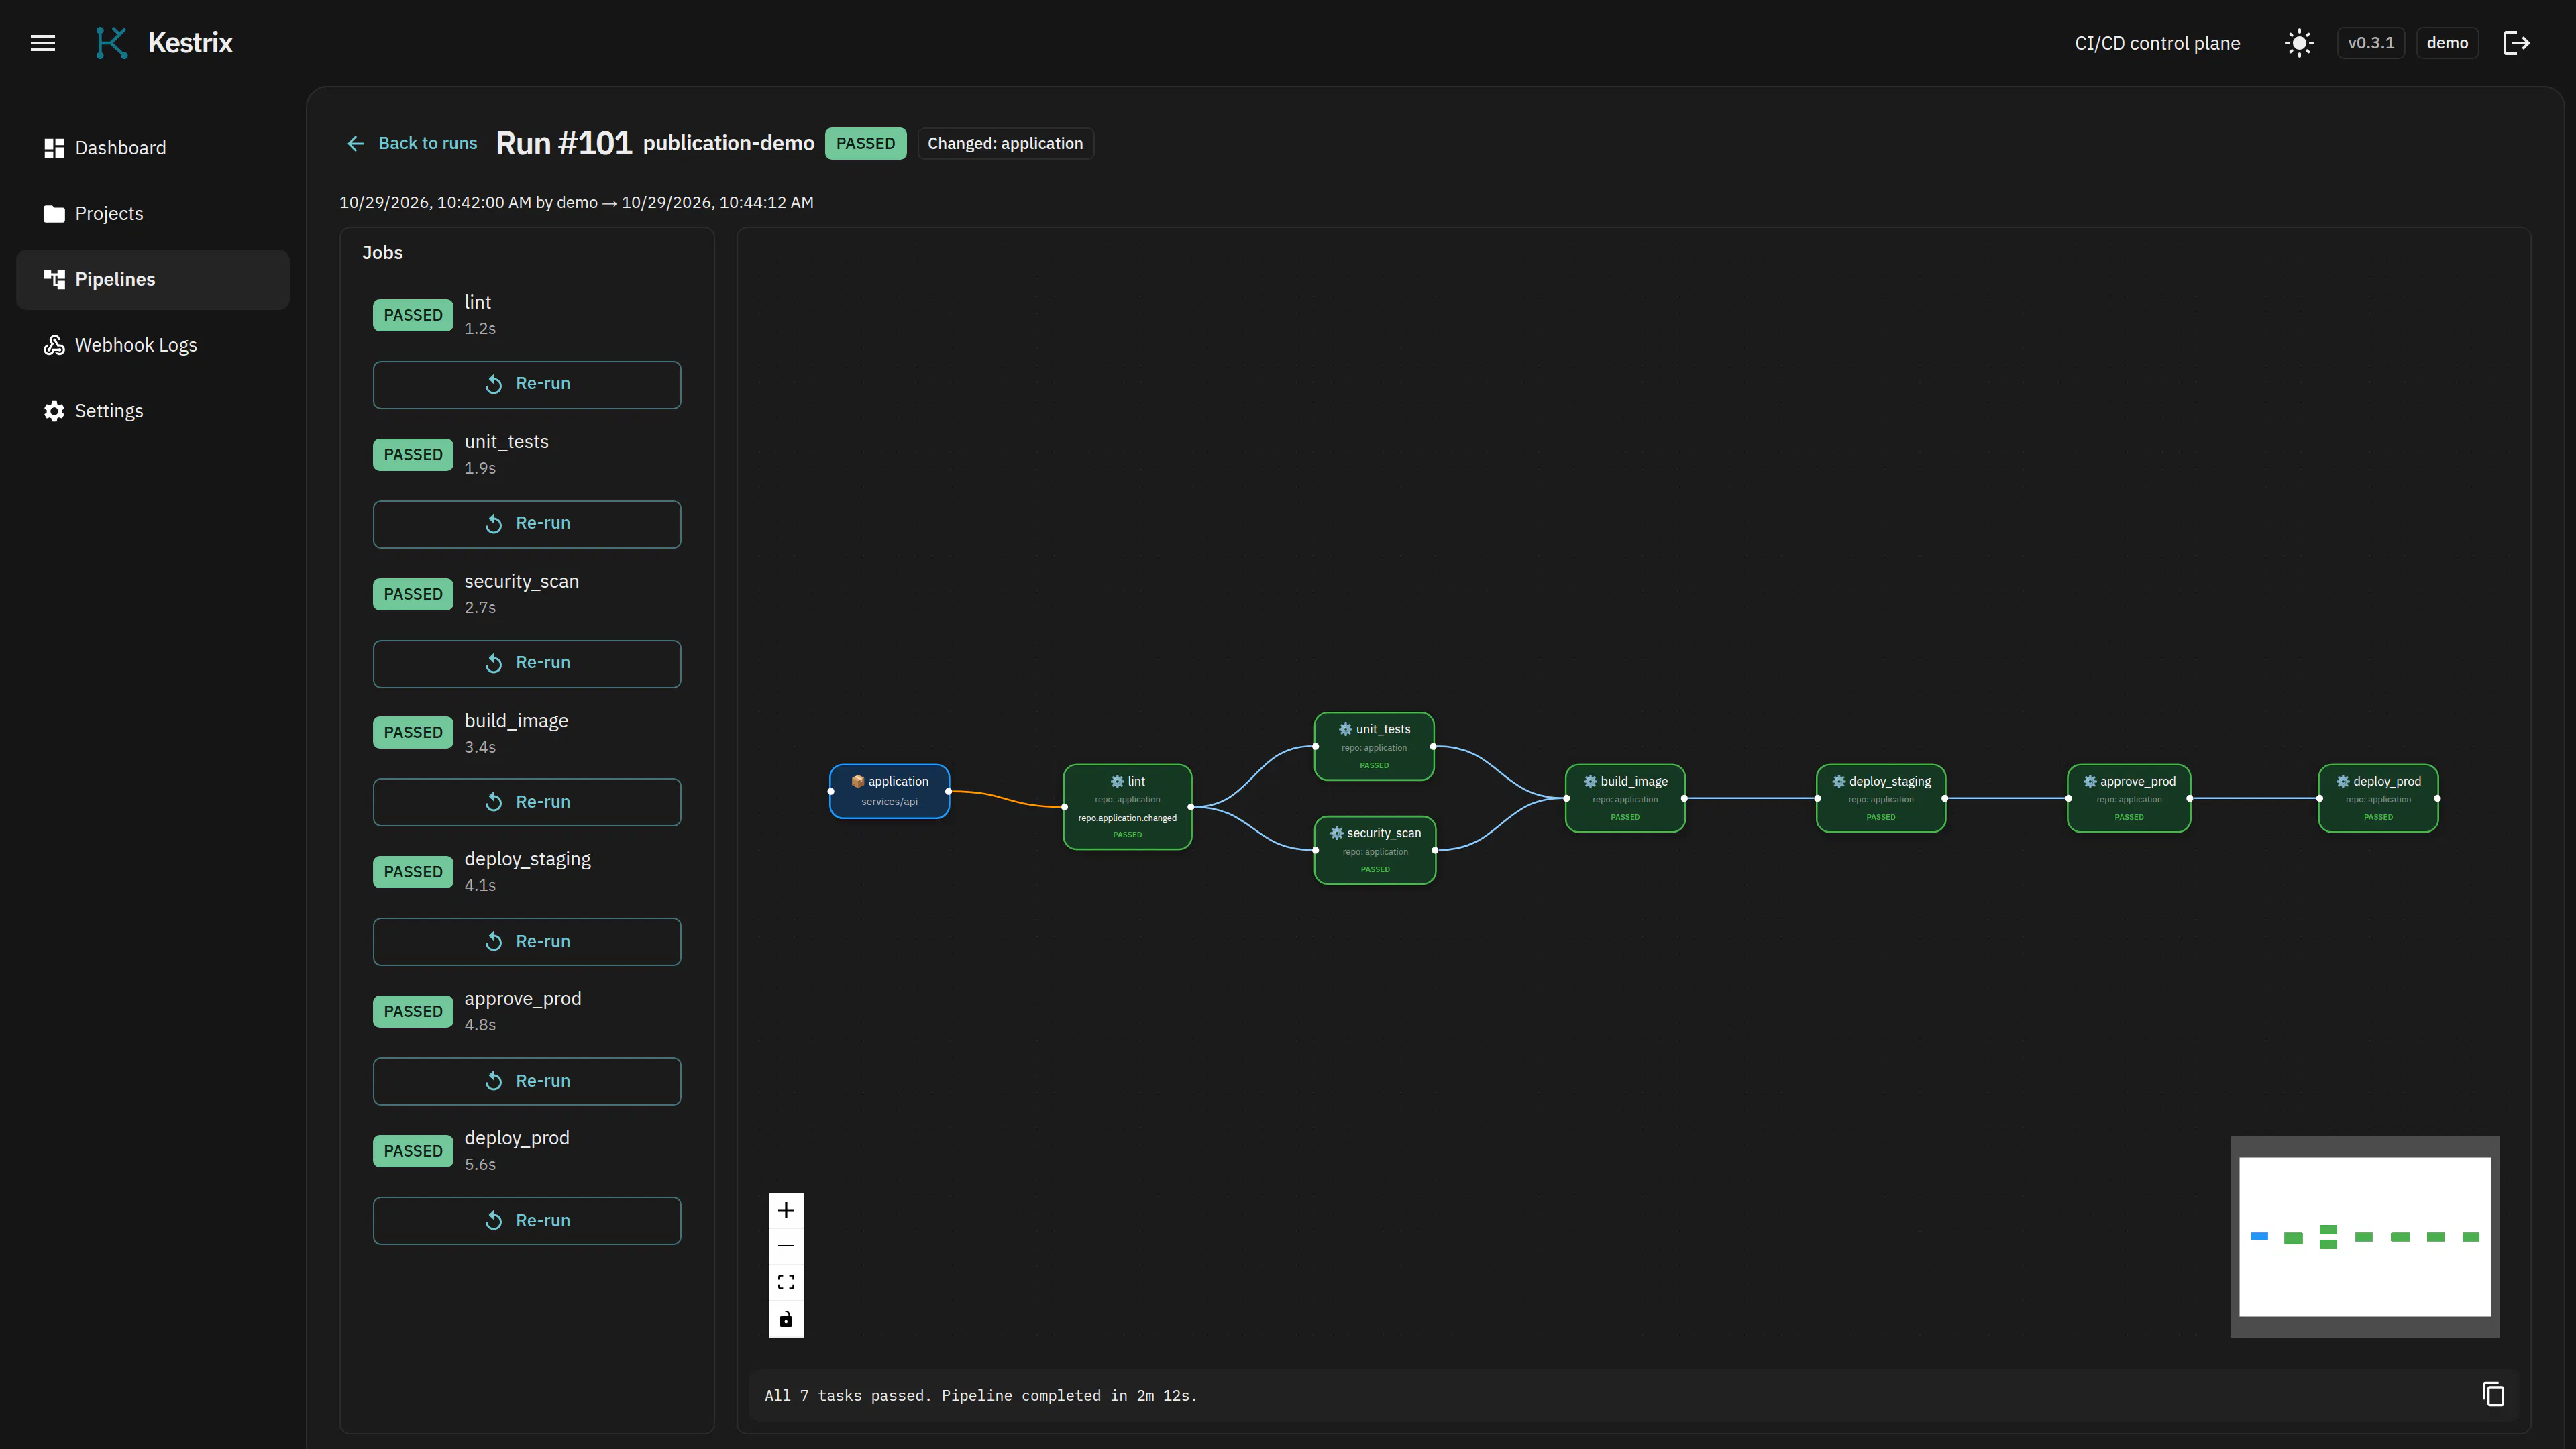Re-run the lint job
Screen dimensions: 2576x1449
[x=527, y=384]
